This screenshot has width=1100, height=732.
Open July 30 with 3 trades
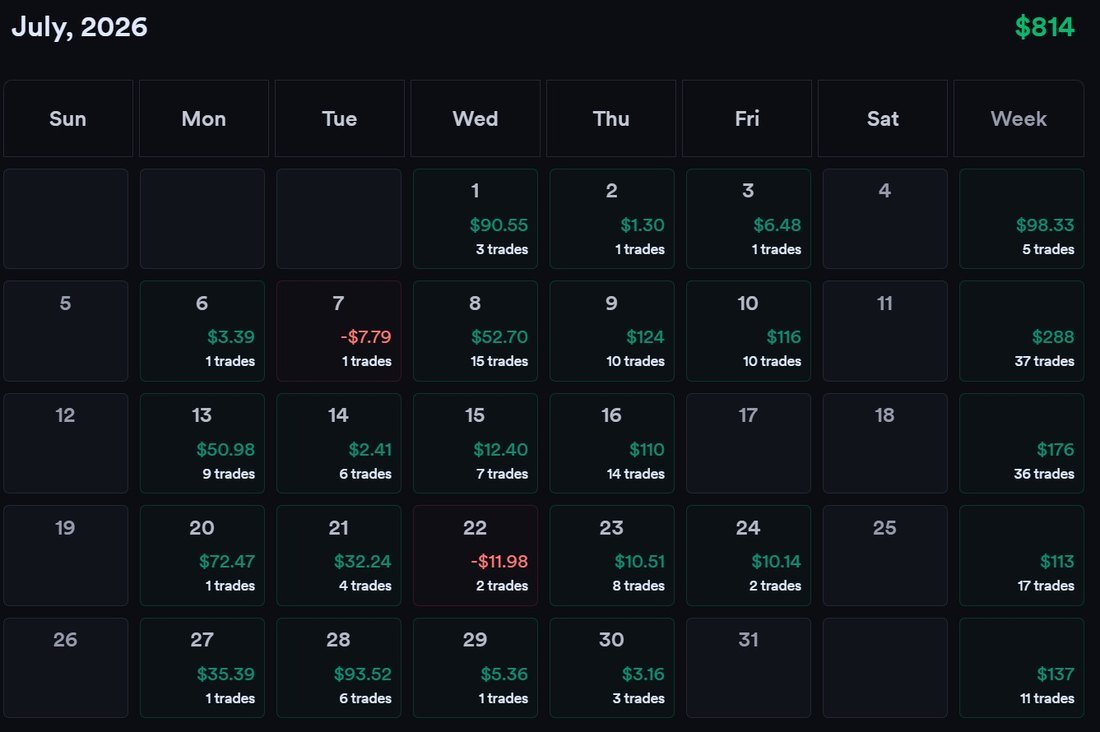pyautogui.click(x=612, y=667)
